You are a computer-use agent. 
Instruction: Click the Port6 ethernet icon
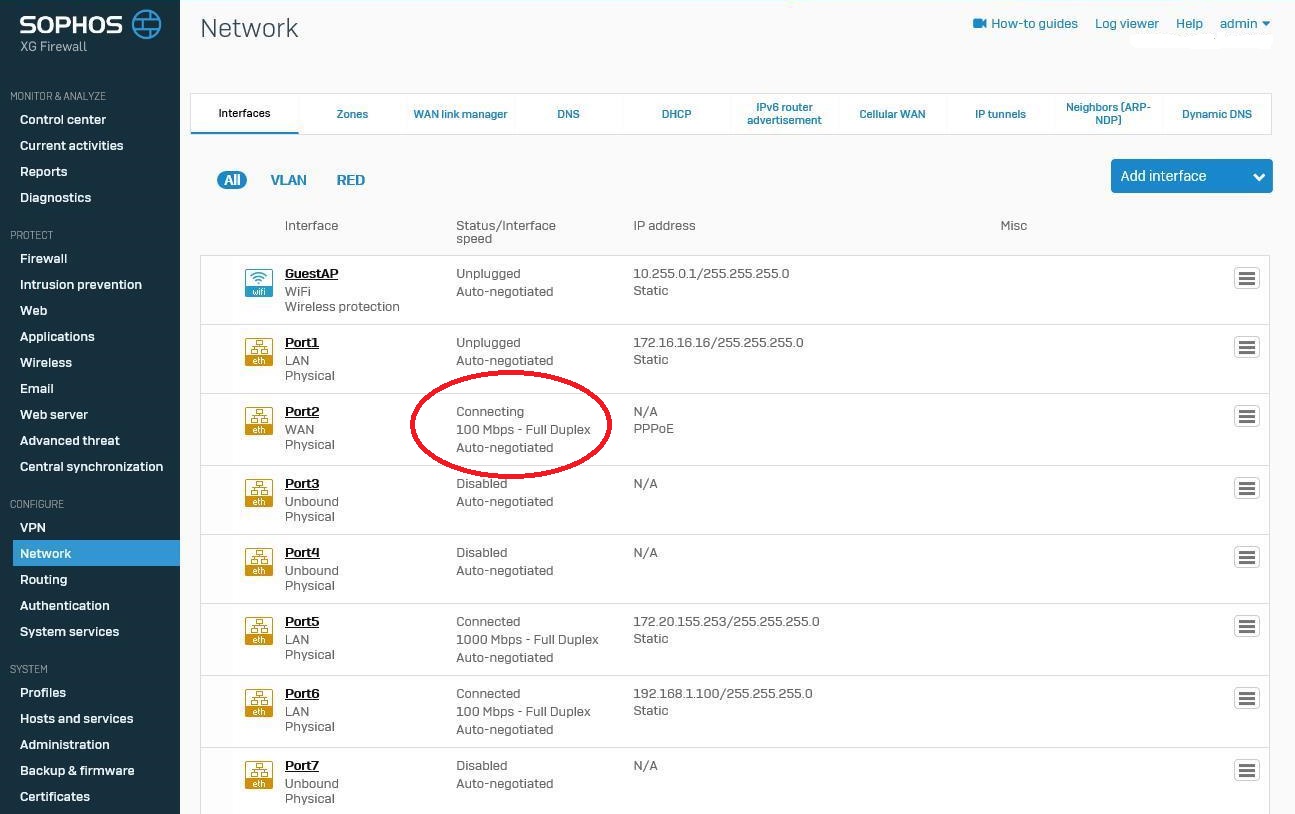(x=259, y=702)
